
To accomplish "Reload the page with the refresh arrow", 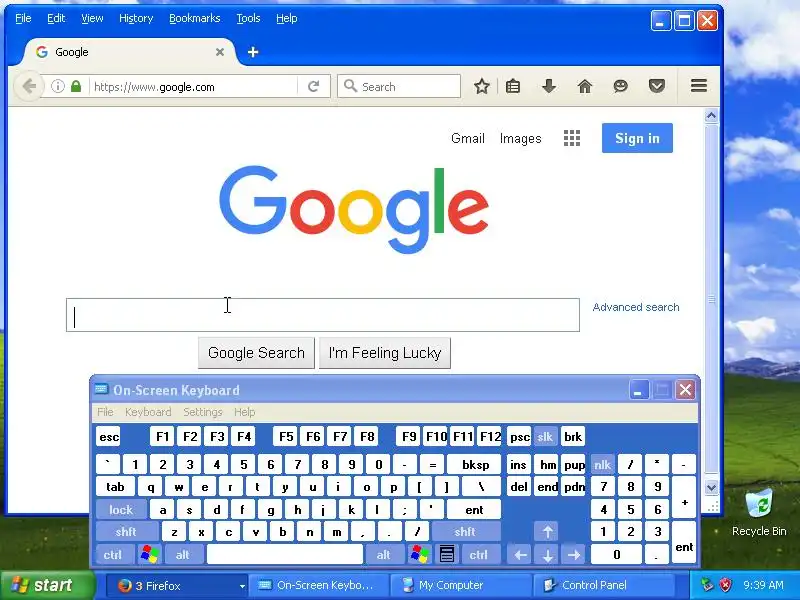I will pyautogui.click(x=313, y=86).
